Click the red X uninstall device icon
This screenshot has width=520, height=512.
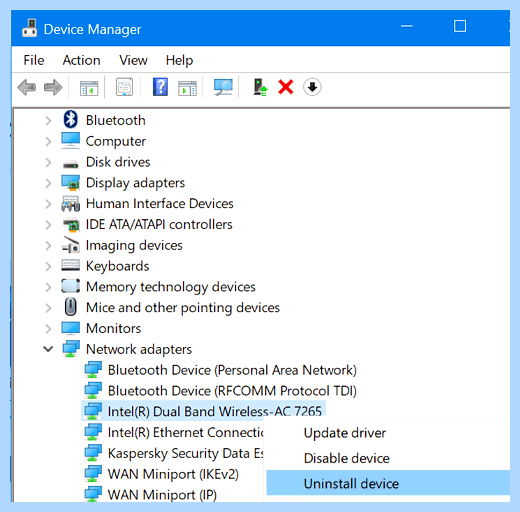[286, 87]
